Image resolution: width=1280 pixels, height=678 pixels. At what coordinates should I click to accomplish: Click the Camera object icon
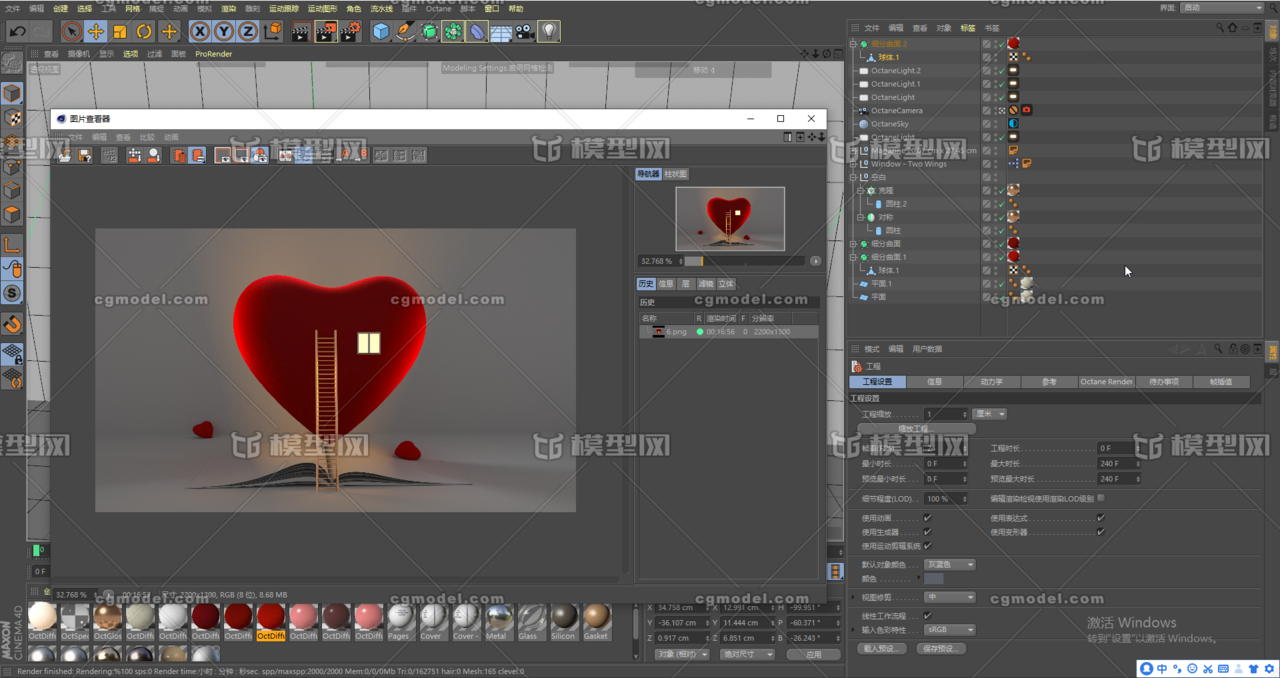pos(525,32)
